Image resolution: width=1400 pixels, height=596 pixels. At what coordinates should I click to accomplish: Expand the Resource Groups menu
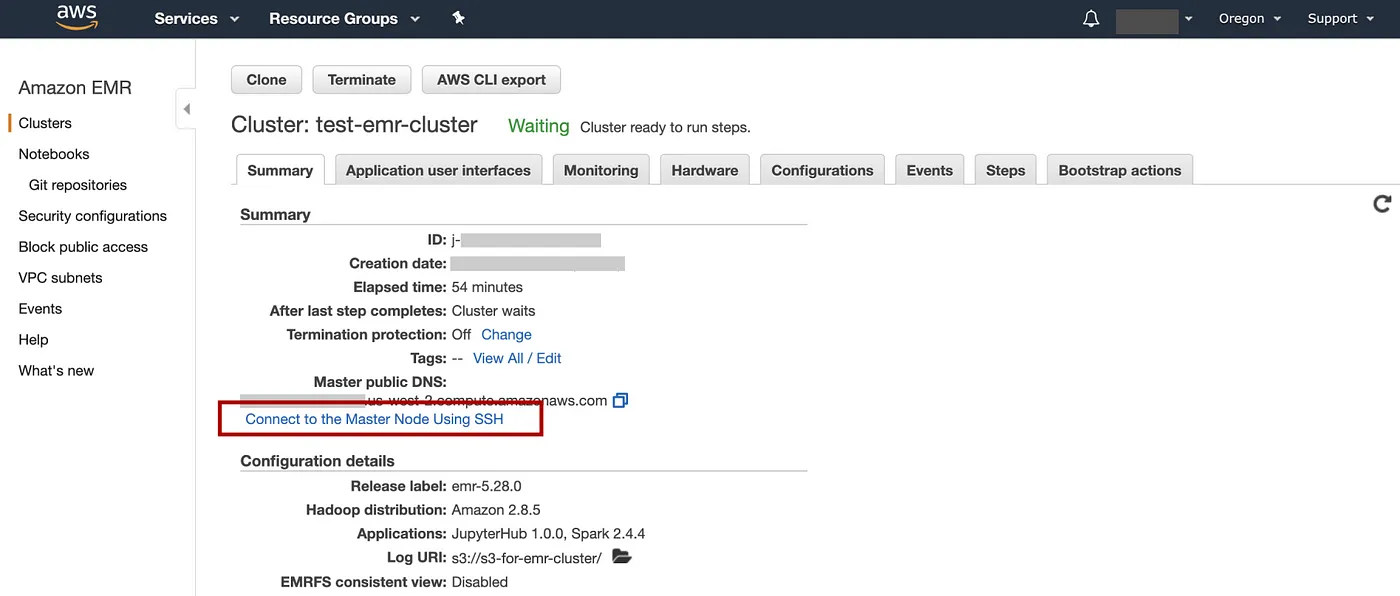[344, 18]
